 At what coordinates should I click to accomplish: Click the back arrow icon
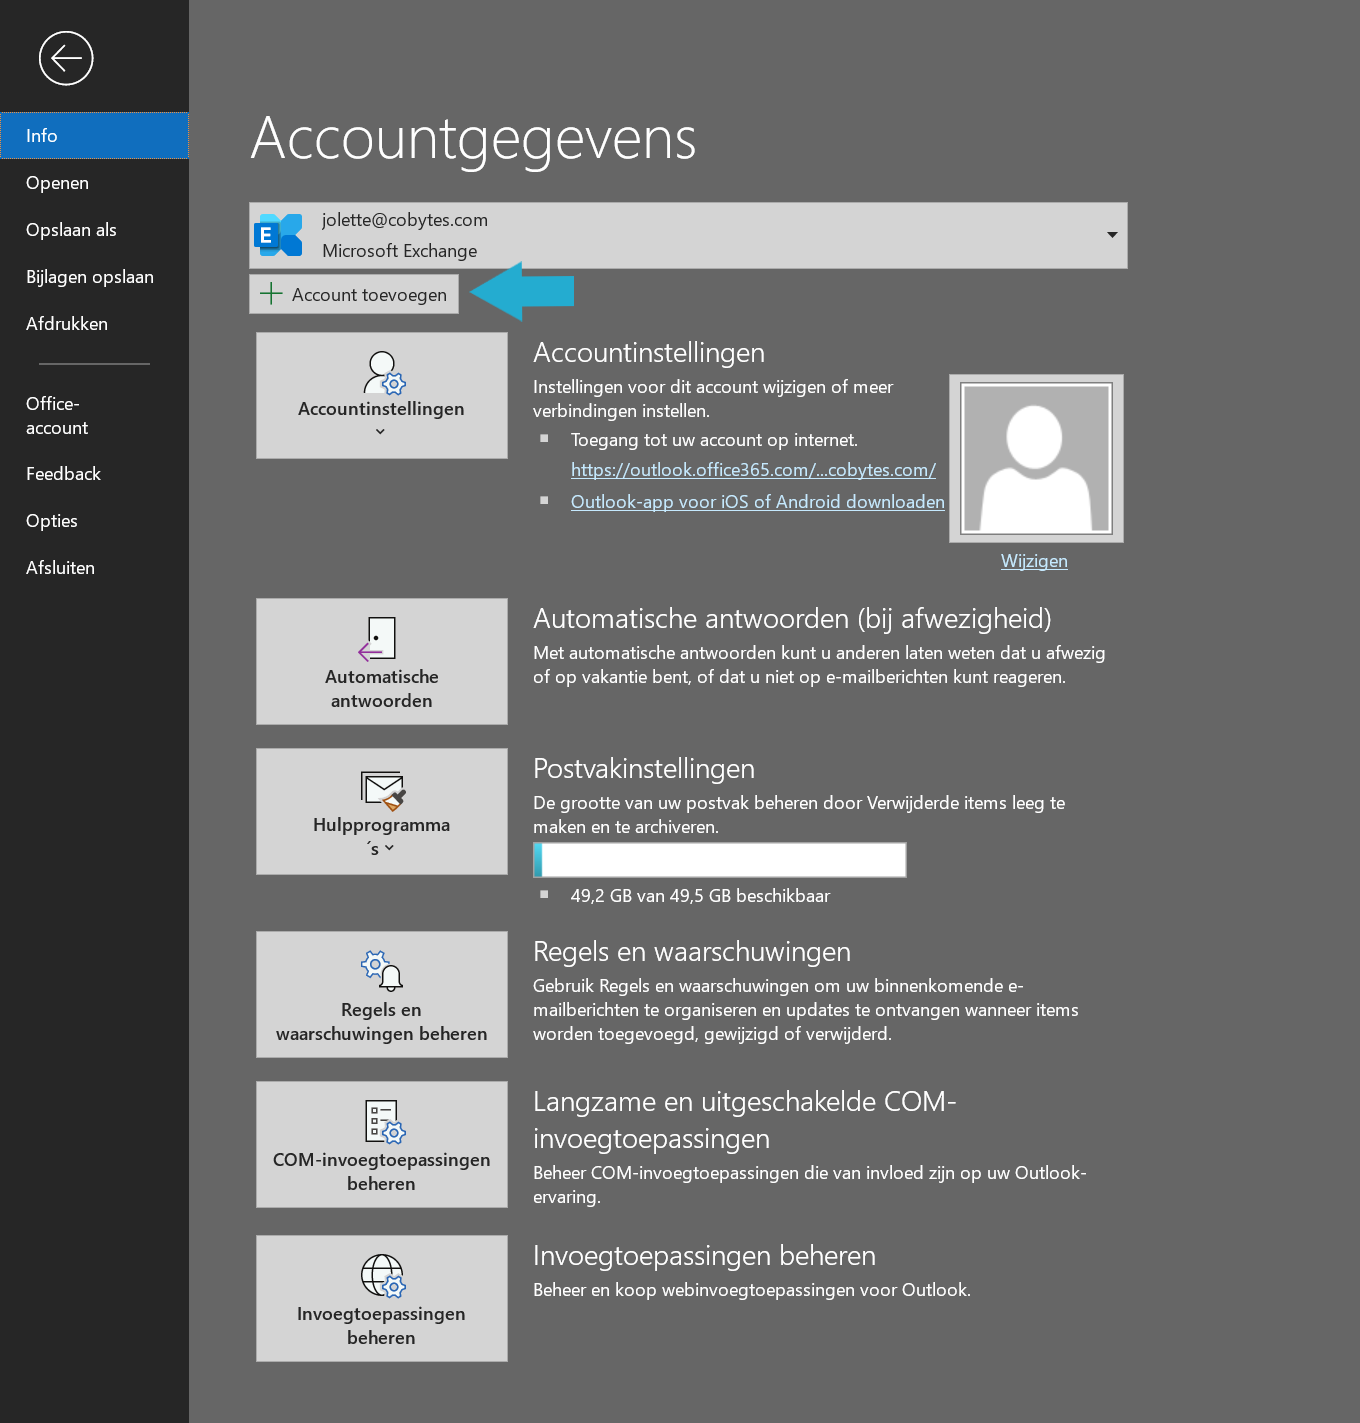coord(66,59)
